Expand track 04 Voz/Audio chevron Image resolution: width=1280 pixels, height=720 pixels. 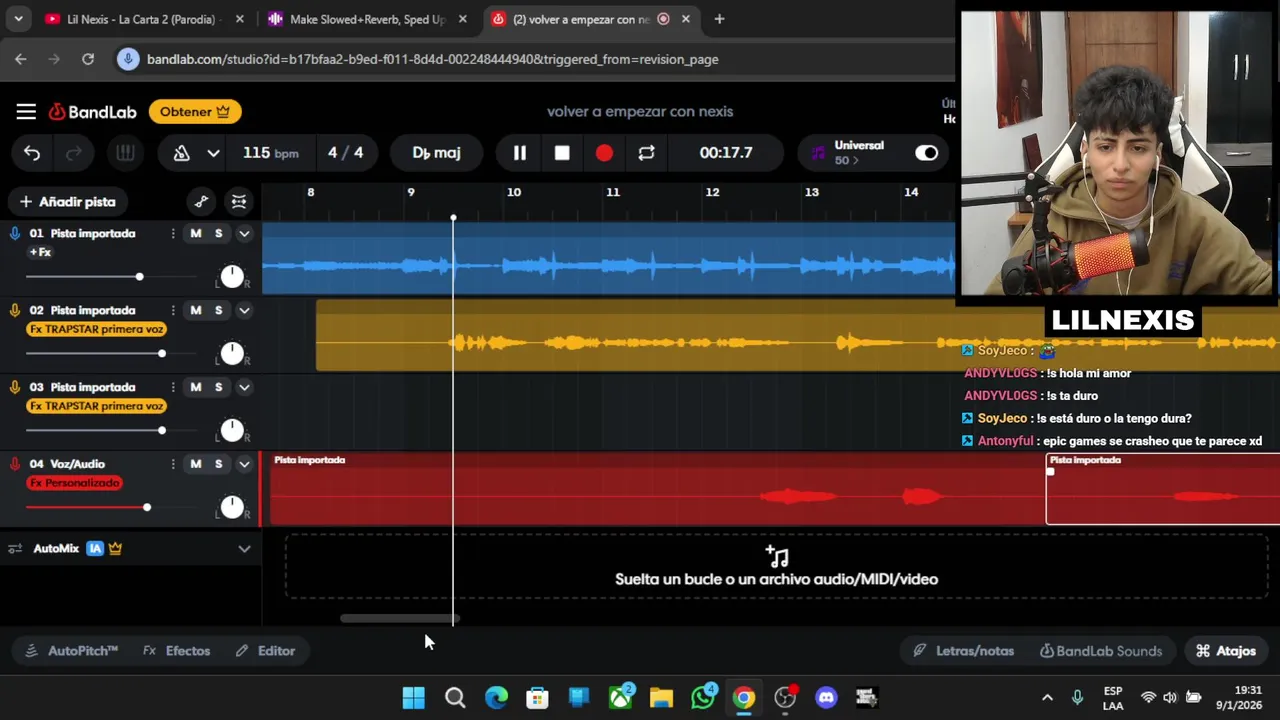click(x=244, y=464)
